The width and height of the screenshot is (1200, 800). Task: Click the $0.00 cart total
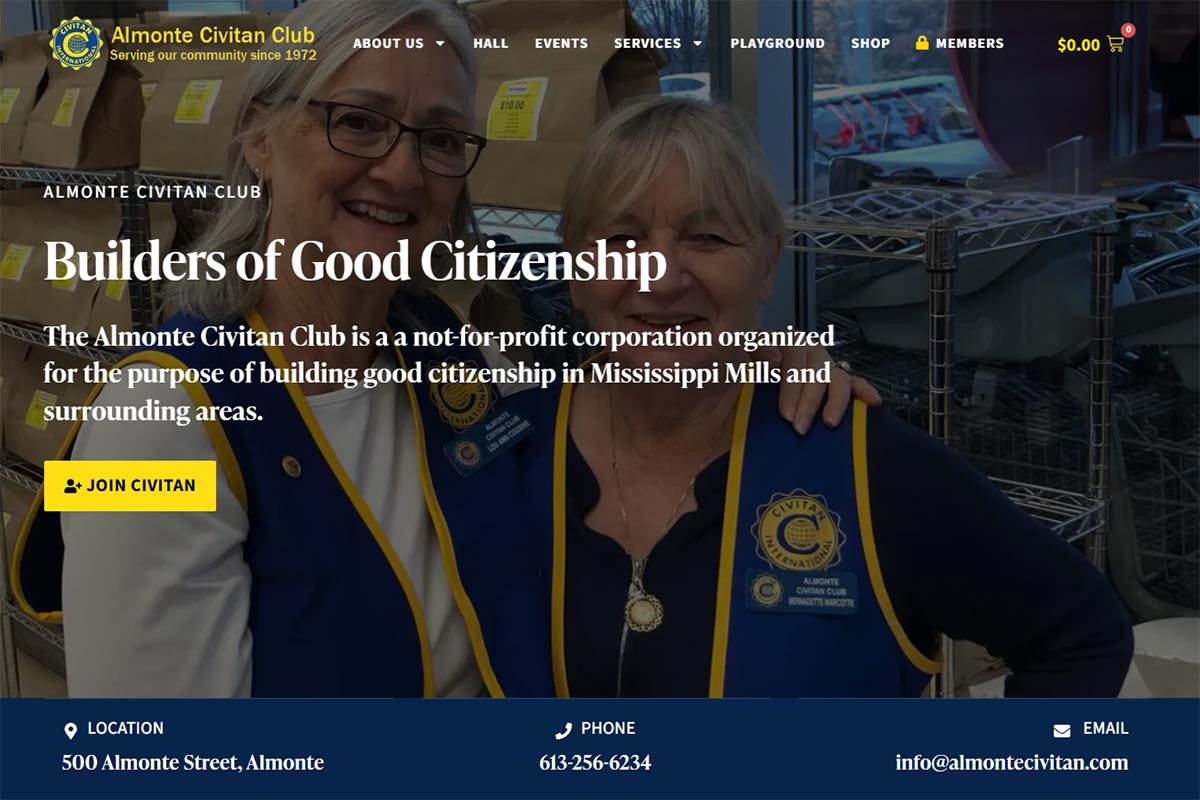click(1079, 44)
